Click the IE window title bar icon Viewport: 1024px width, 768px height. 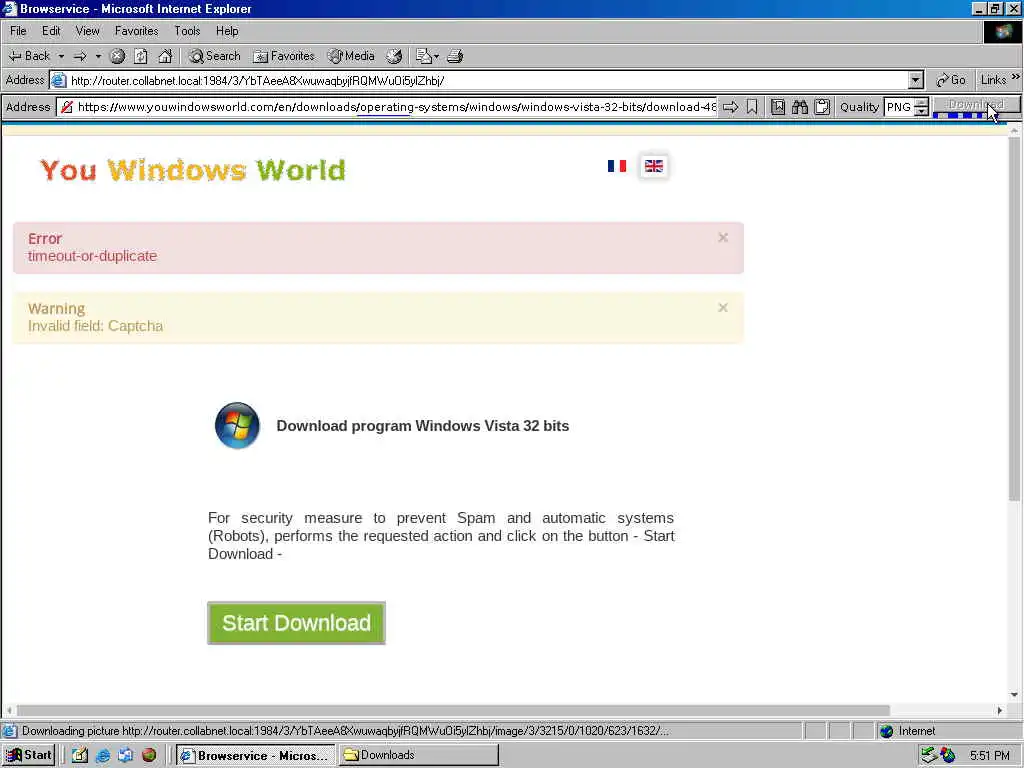coord(9,9)
